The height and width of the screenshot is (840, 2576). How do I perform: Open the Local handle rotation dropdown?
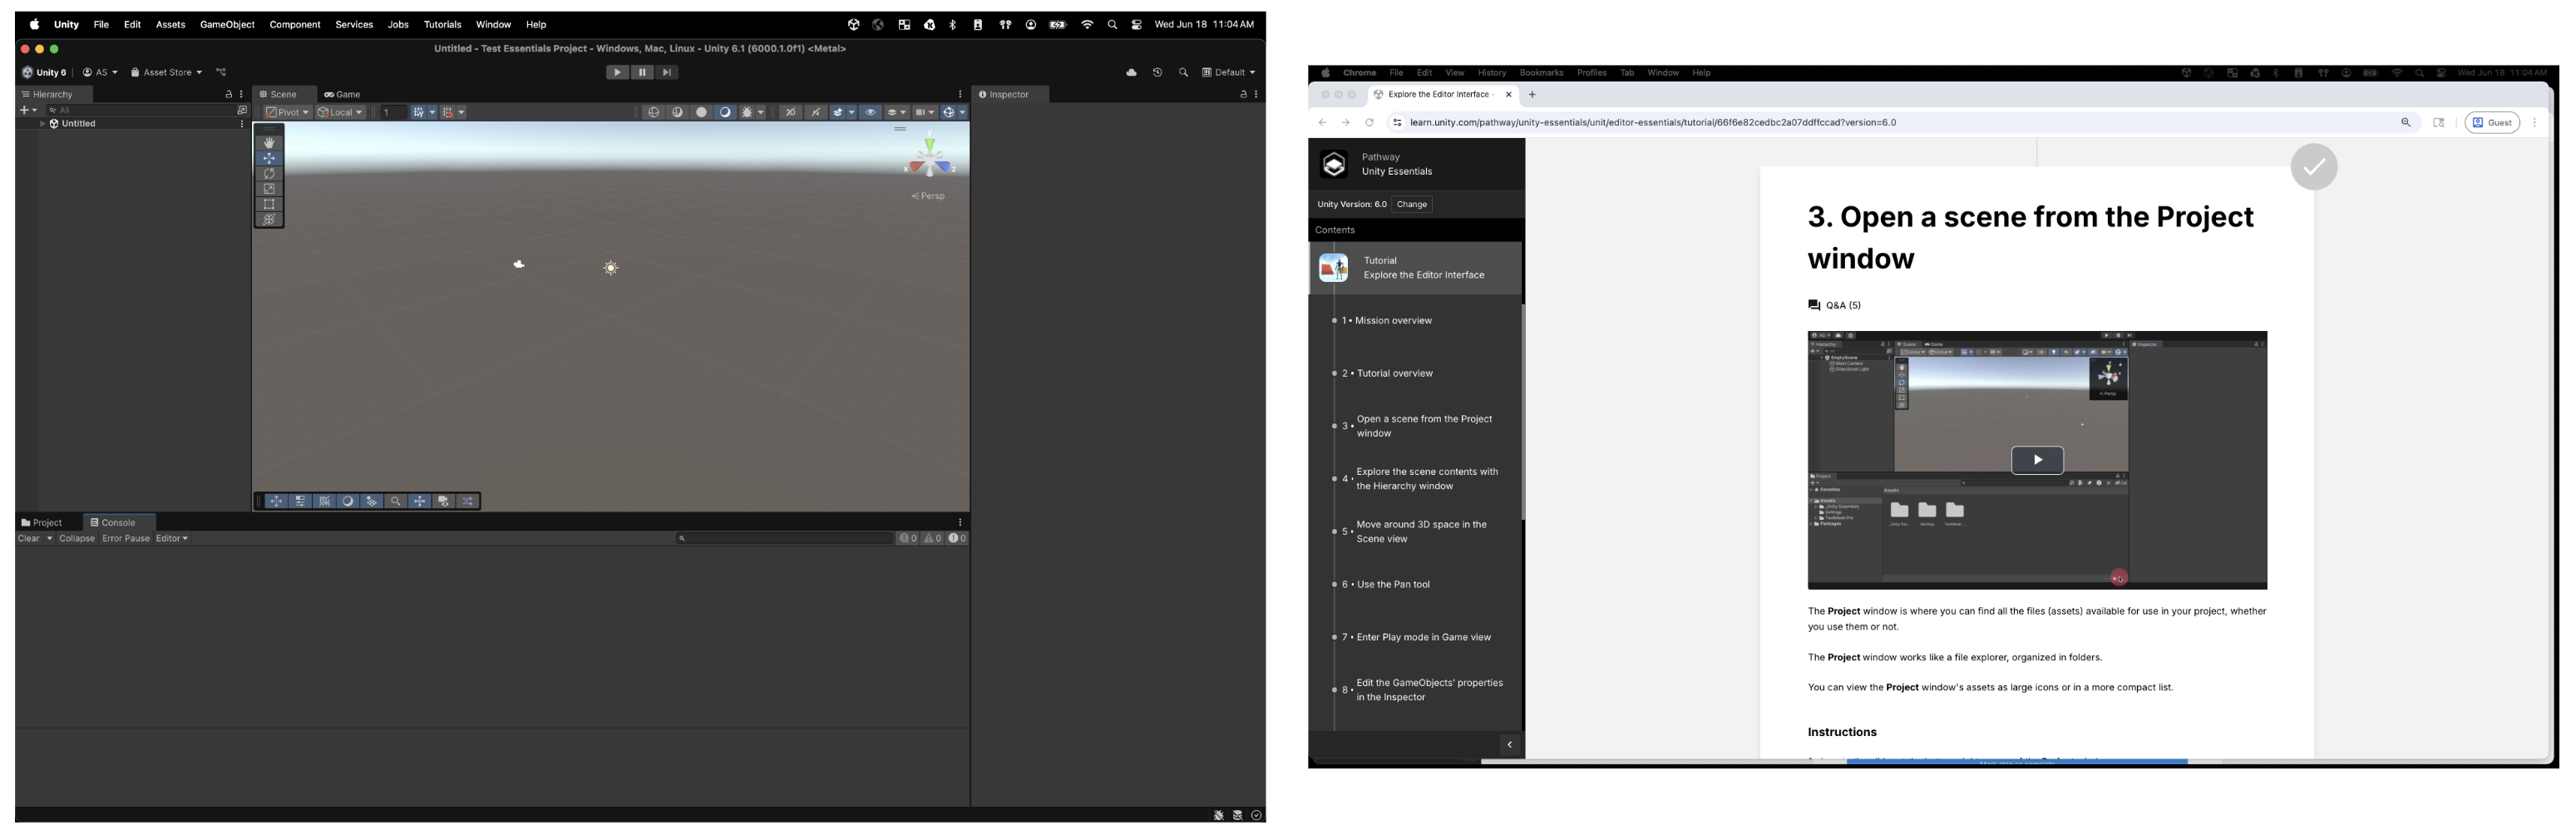tap(341, 112)
